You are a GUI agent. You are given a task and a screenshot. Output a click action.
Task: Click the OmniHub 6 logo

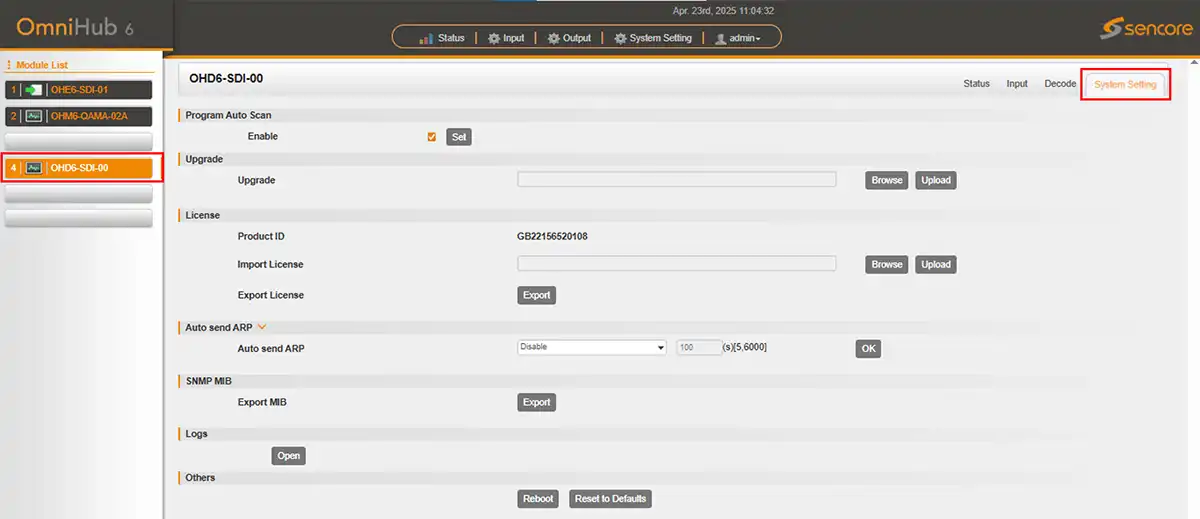pyautogui.click(x=75, y=27)
